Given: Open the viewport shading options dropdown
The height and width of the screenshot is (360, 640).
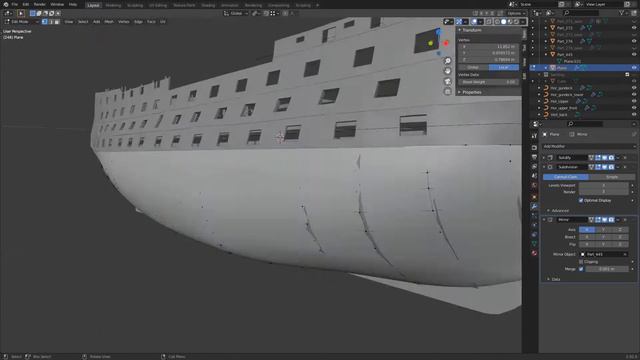Looking at the screenshot, I should (x=523, y=22).
